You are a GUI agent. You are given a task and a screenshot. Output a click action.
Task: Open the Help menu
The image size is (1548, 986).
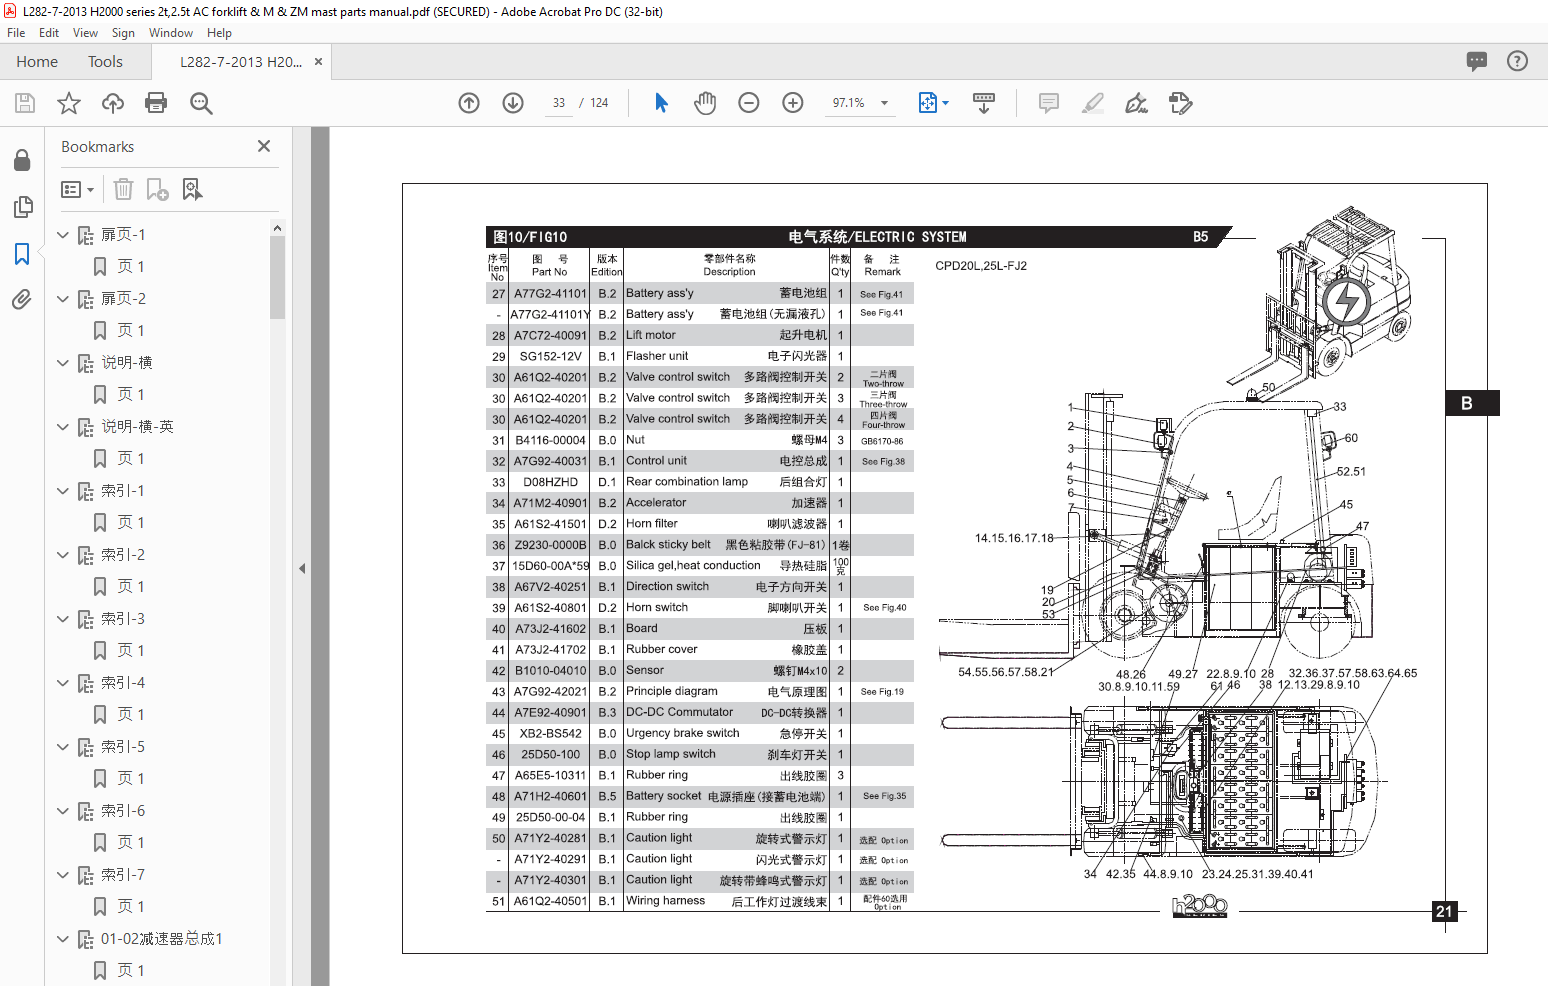point(219,33)
